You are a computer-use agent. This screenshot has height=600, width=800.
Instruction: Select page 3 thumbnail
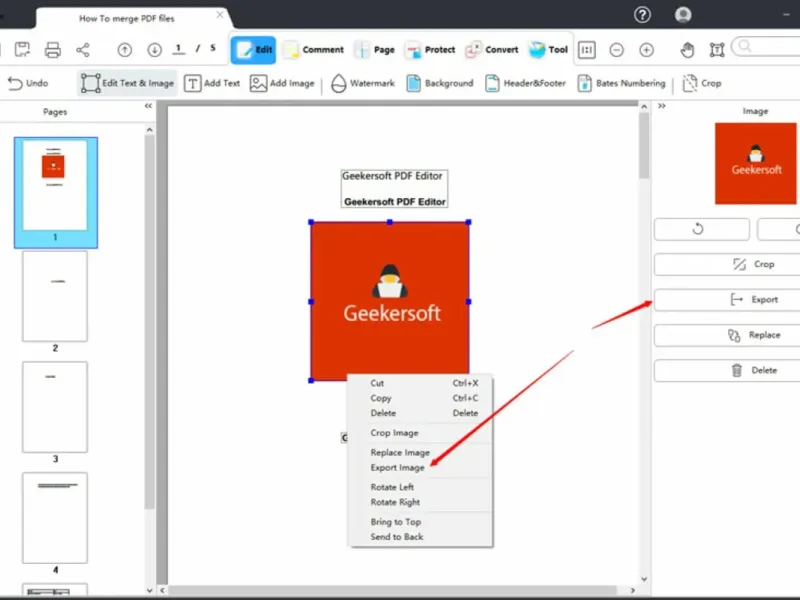coord(55,407)
